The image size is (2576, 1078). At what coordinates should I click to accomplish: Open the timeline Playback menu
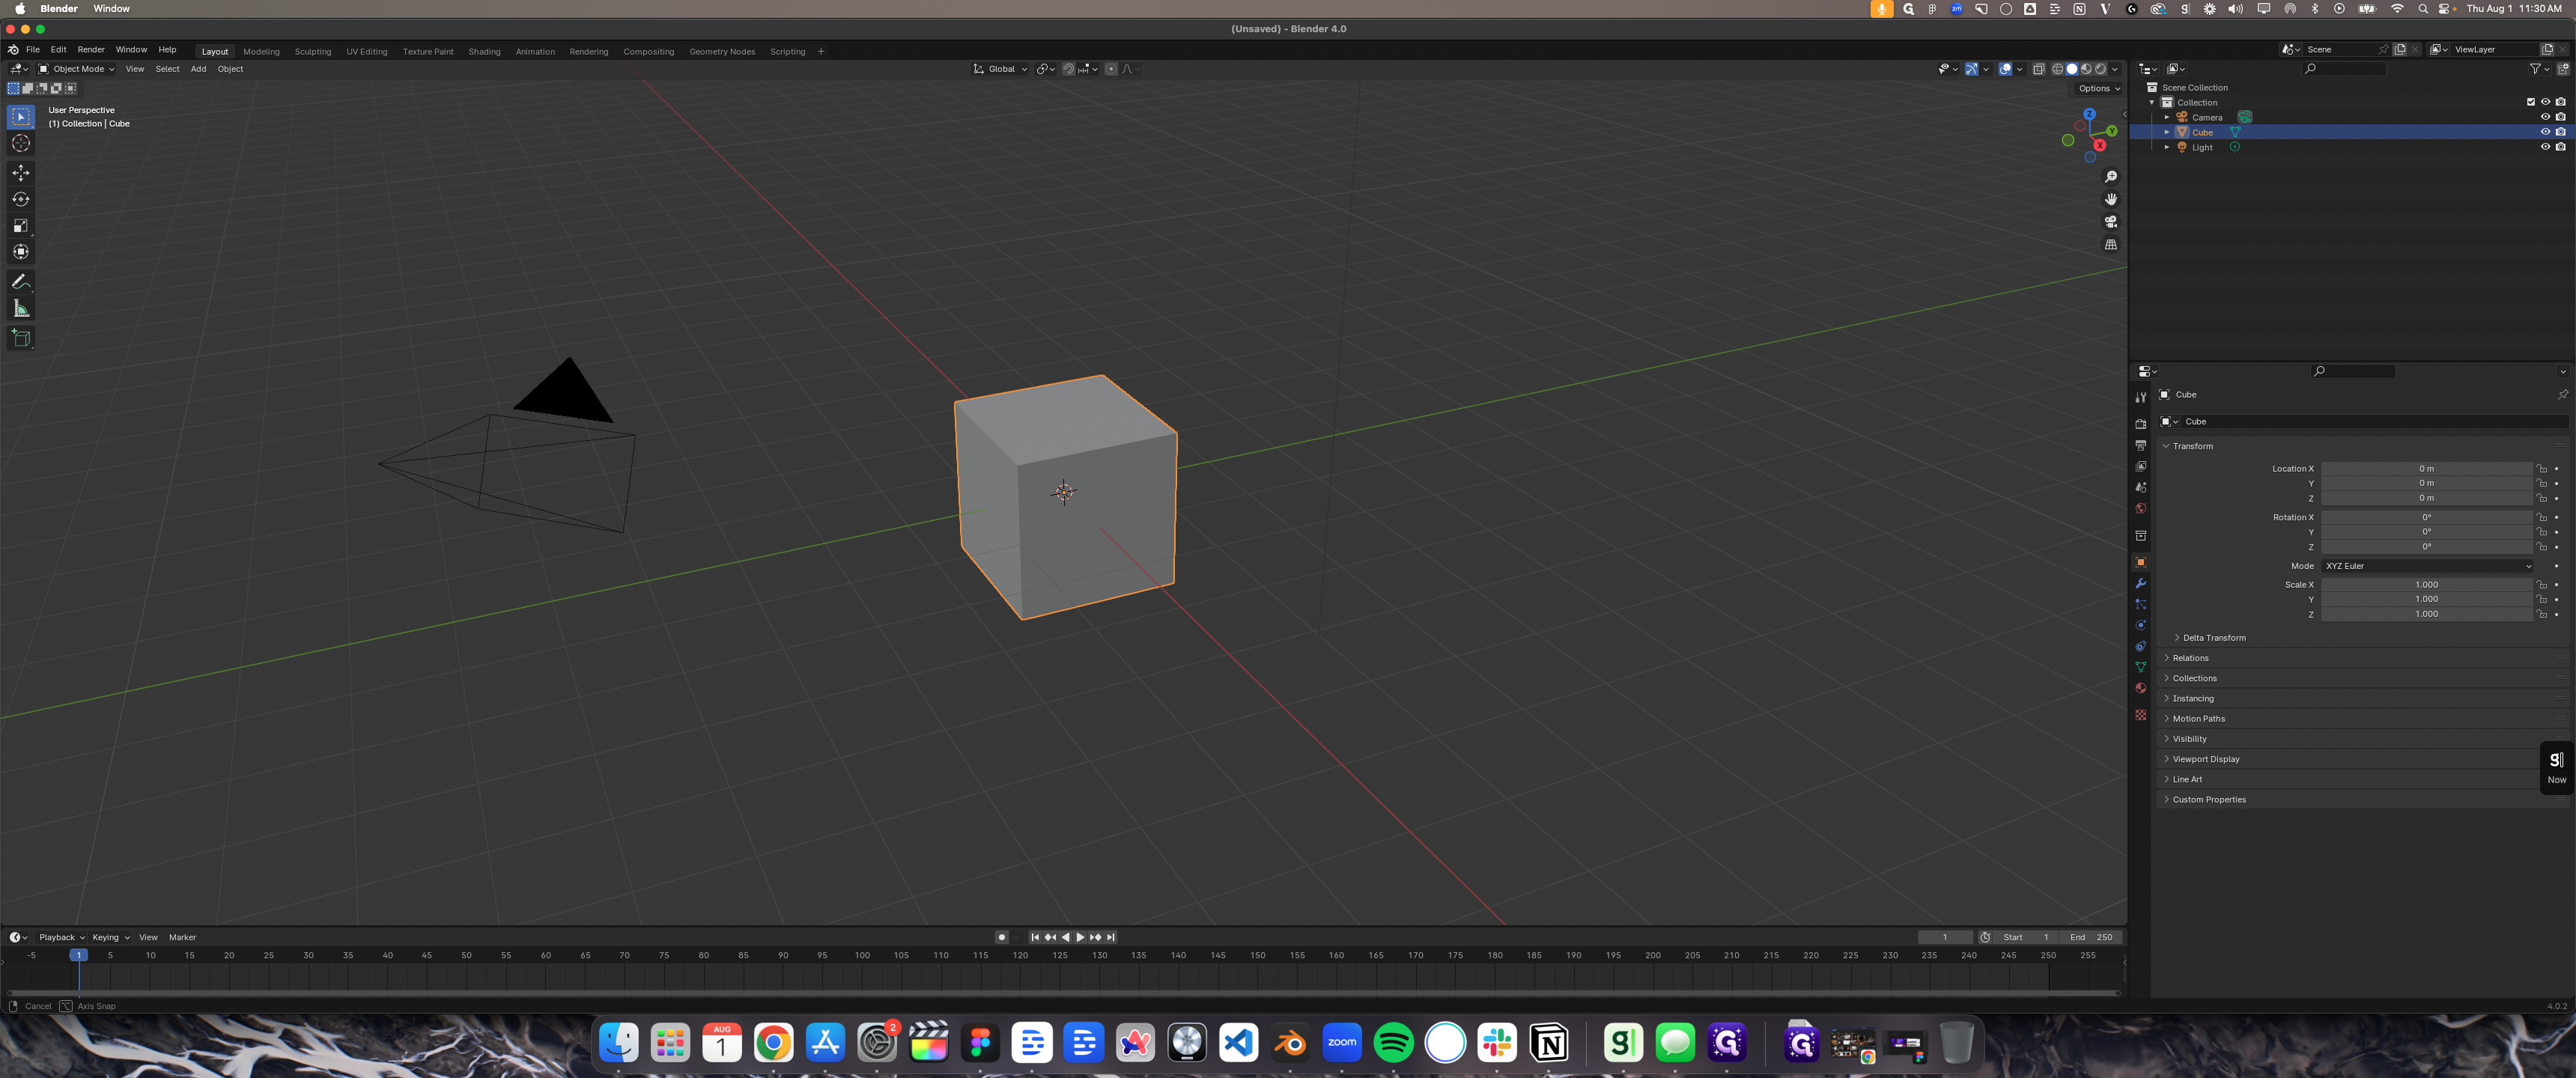pyautogui.click(x=61, y=937)
